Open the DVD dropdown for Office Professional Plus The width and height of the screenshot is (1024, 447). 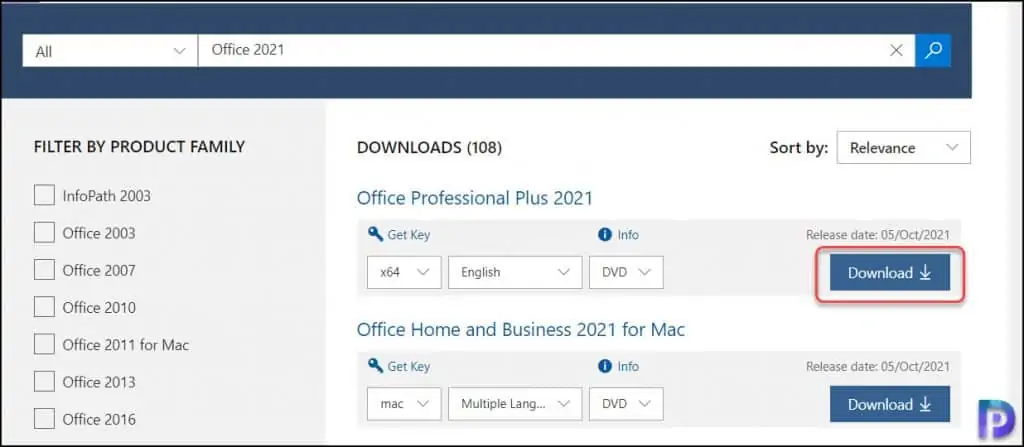[626, 273]
